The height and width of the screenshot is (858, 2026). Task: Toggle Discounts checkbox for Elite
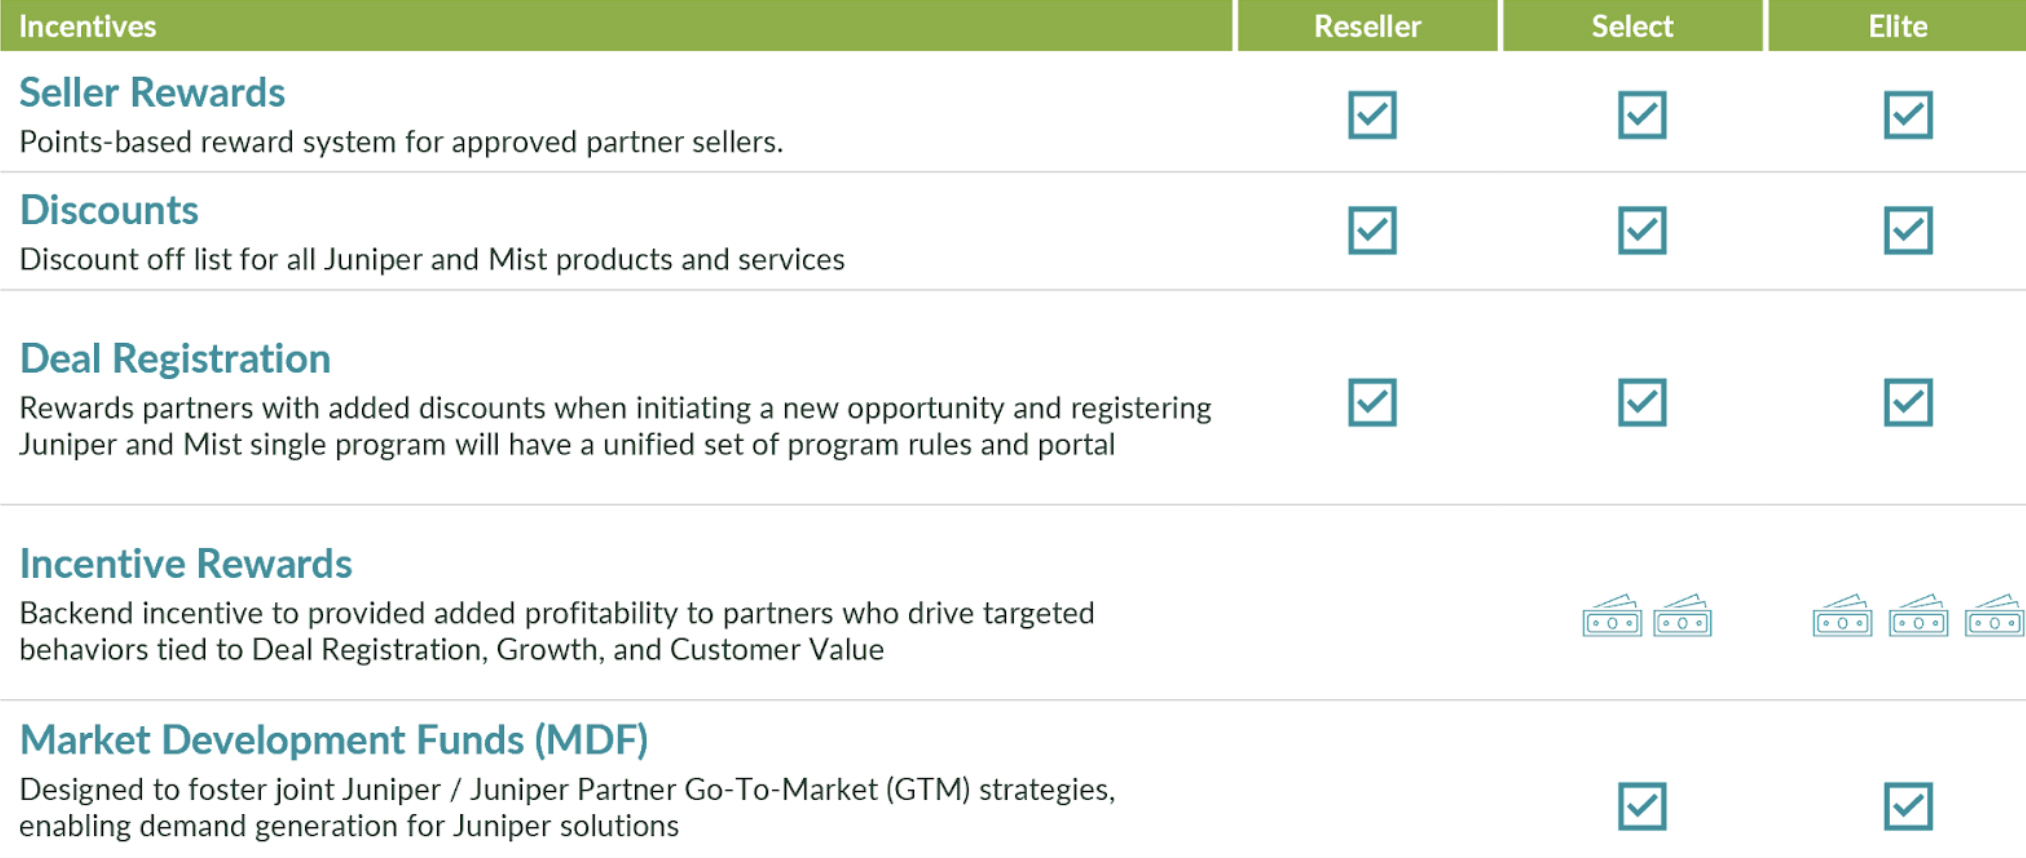[x=1908, y=231]
